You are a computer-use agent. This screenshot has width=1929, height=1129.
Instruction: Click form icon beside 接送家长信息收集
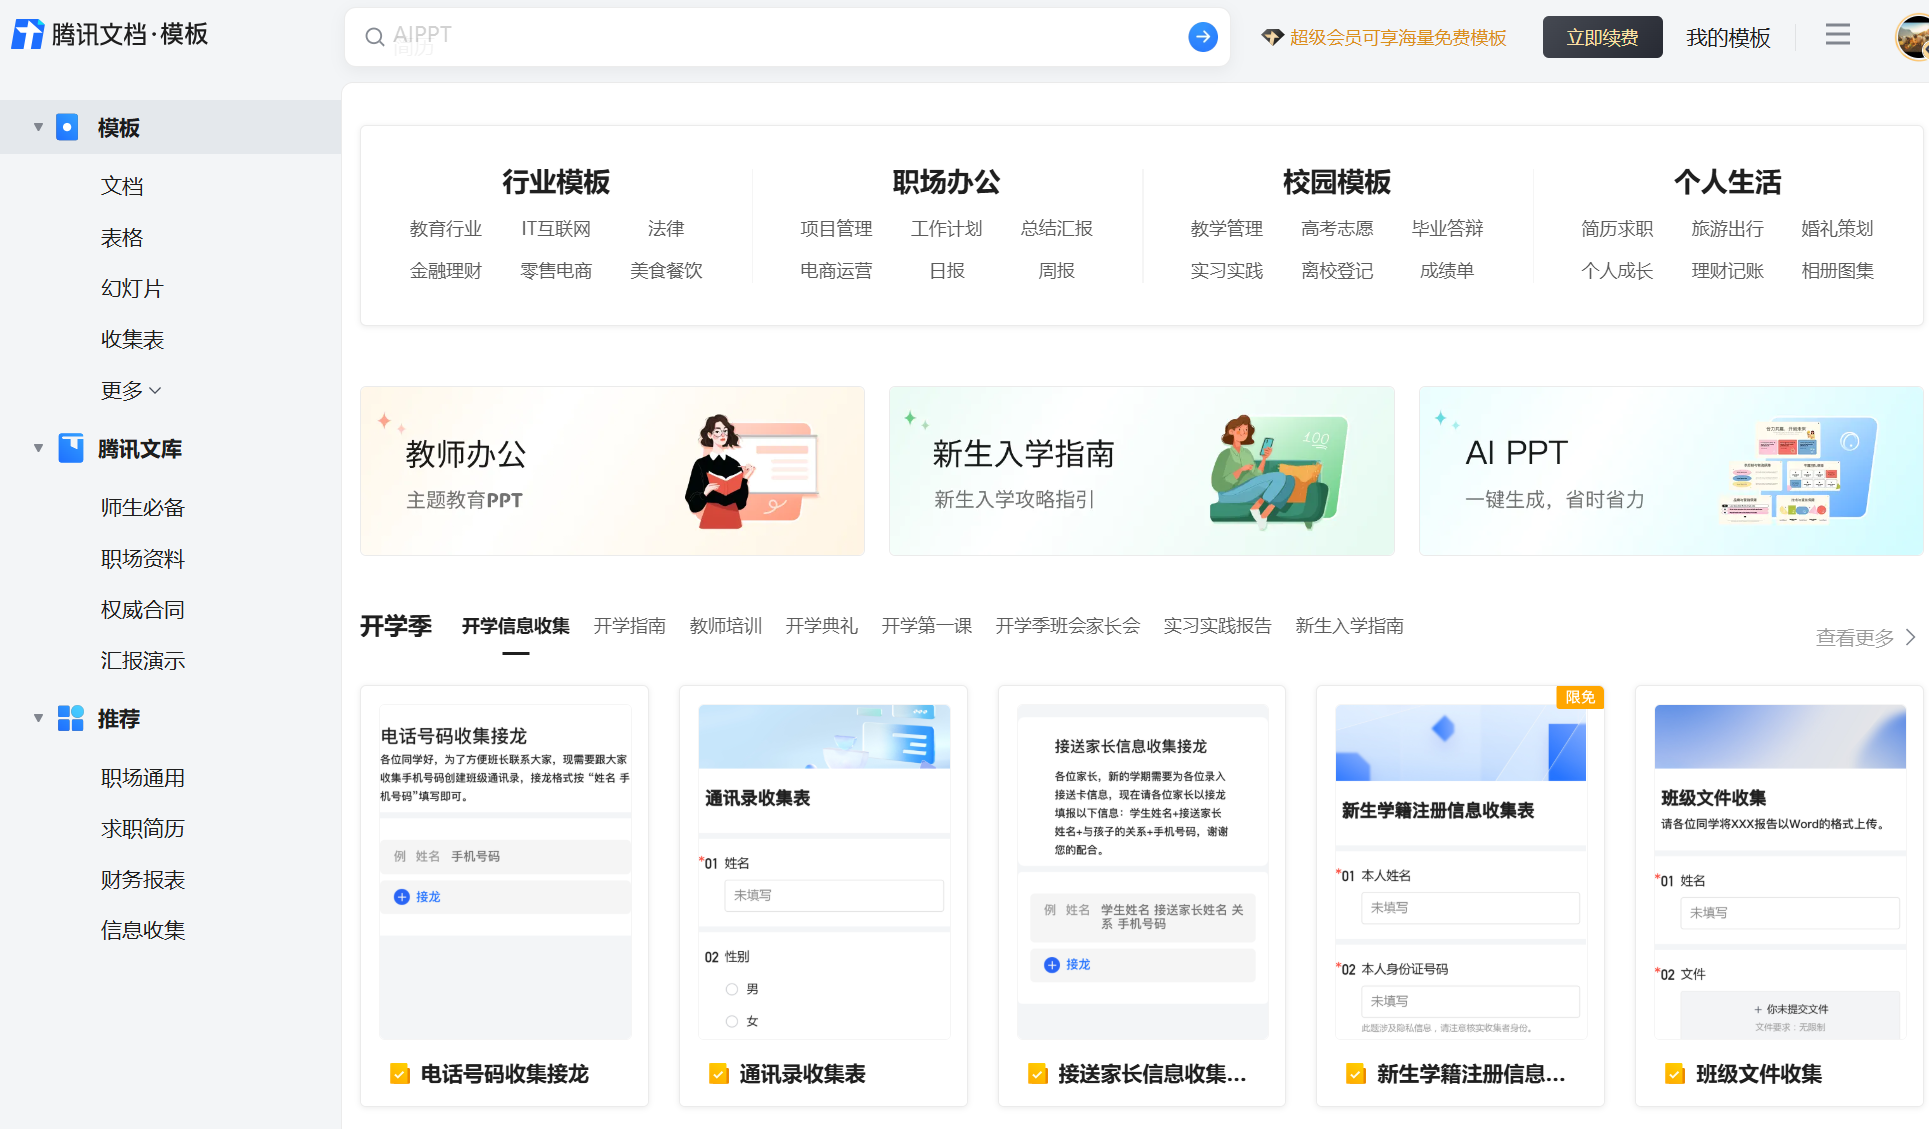pos(1038,1074)
